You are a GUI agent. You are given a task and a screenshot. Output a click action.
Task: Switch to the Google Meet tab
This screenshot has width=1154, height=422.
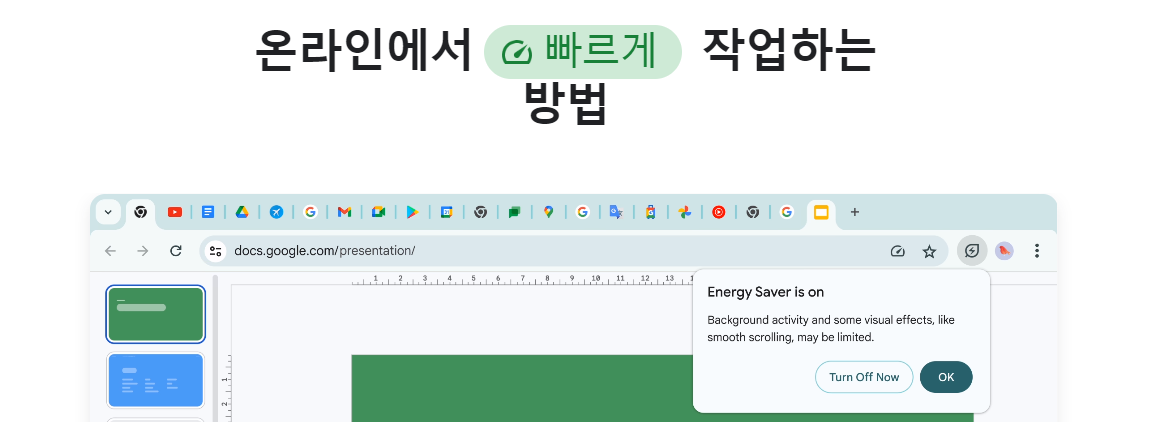point(378,212)
